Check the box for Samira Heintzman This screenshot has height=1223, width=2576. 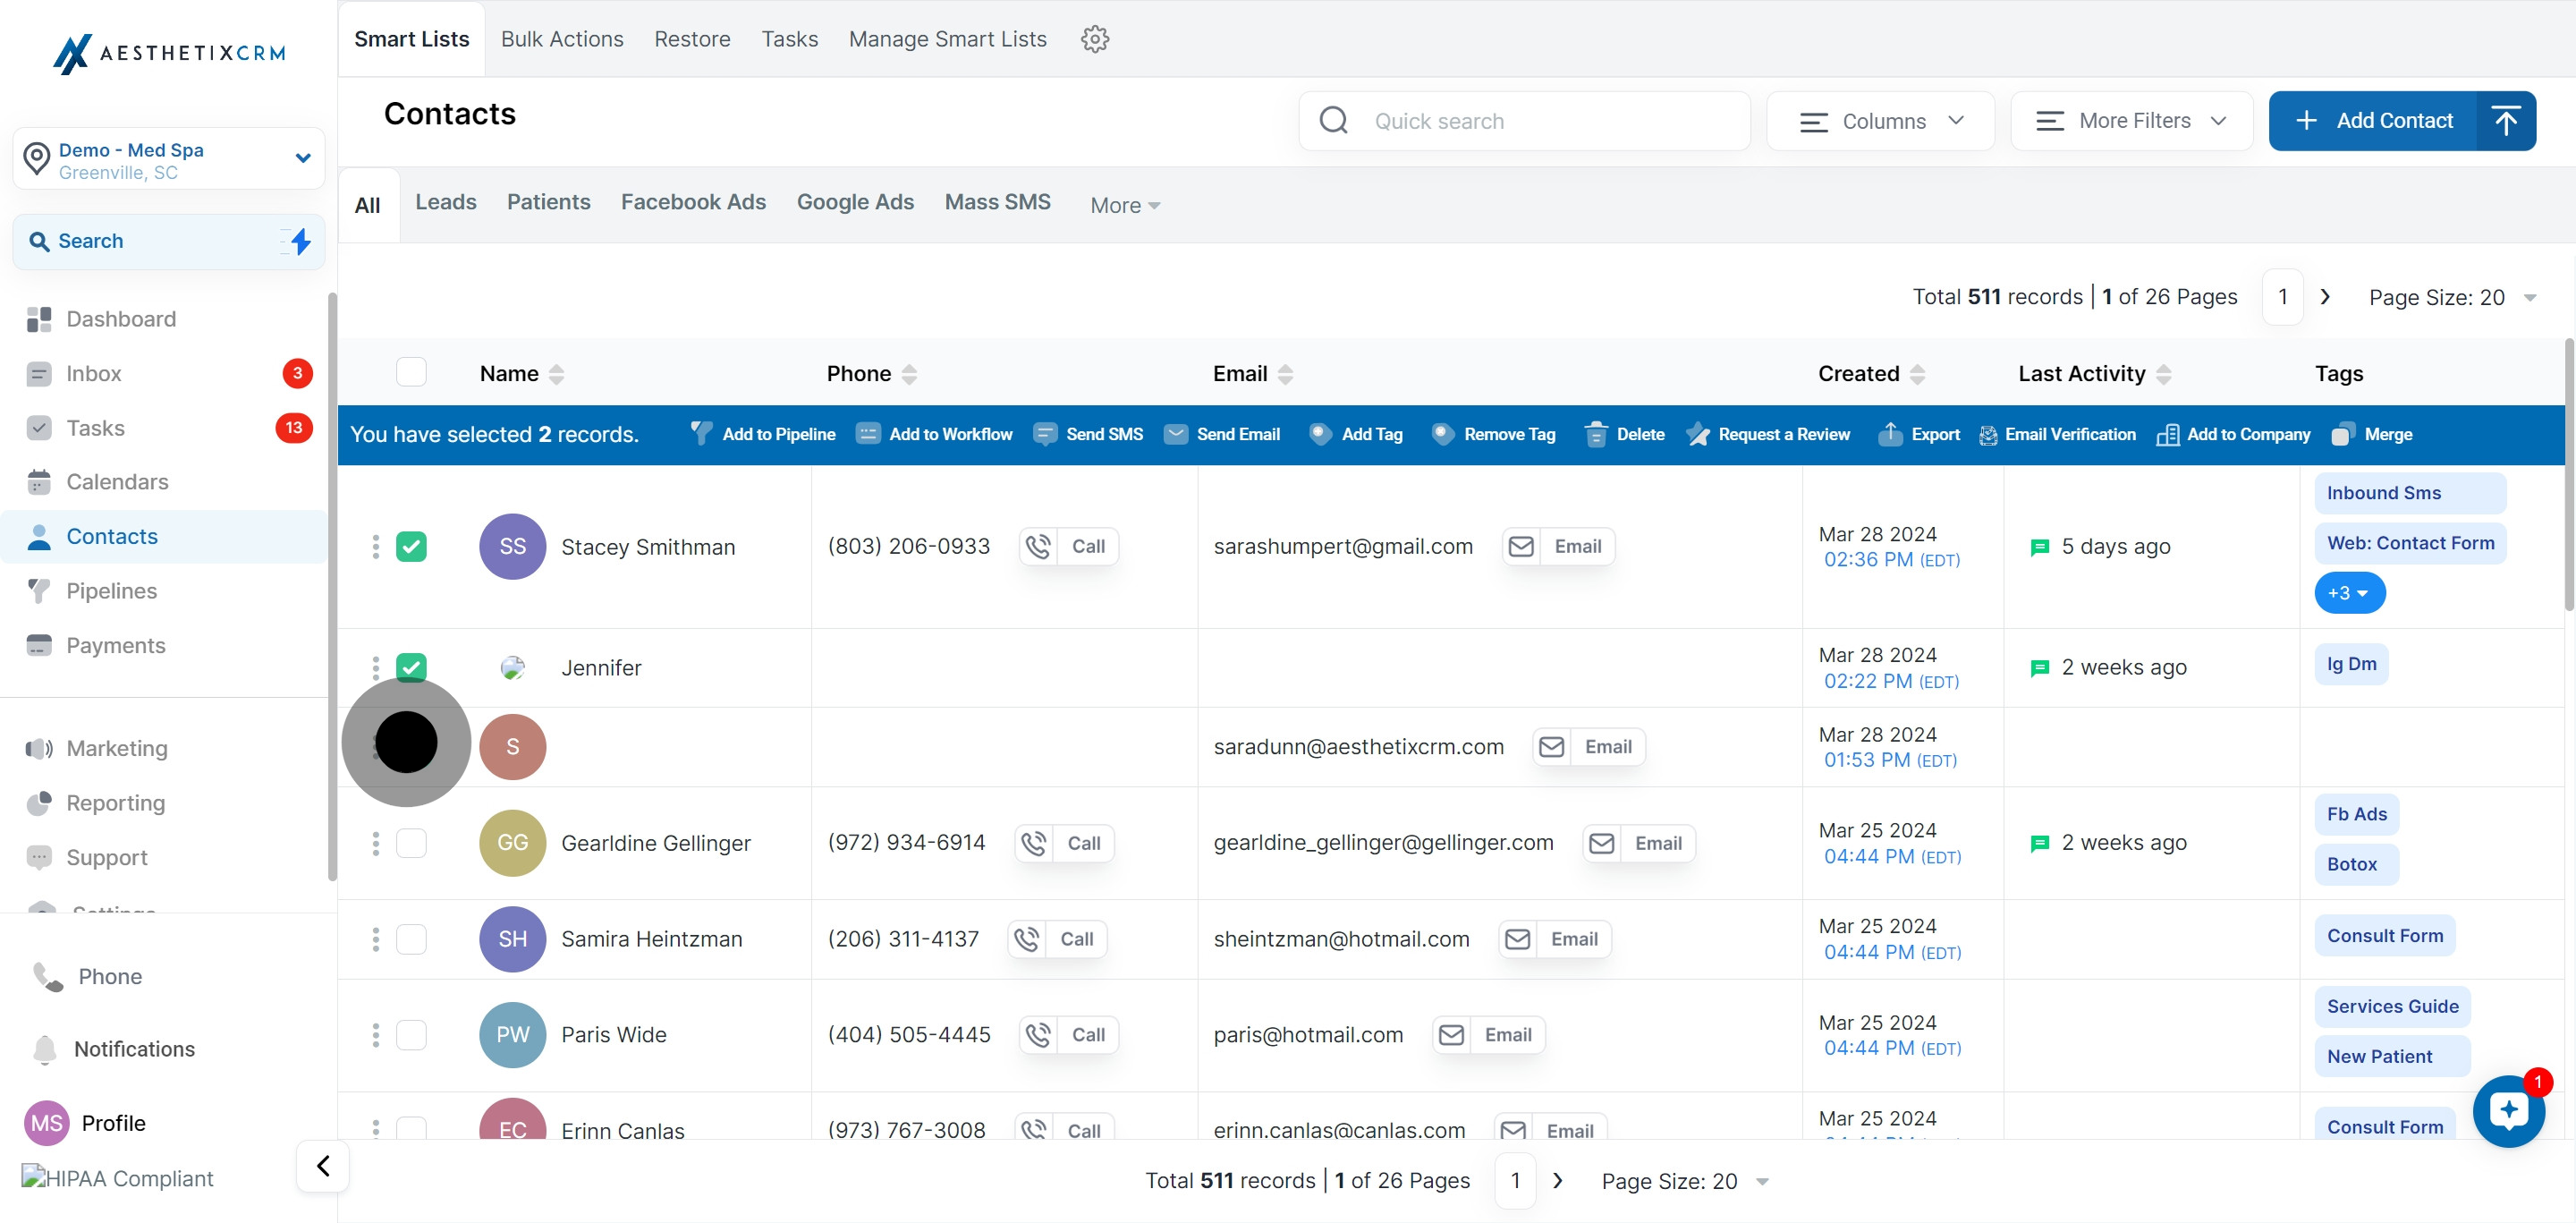[x=411, y=938]
